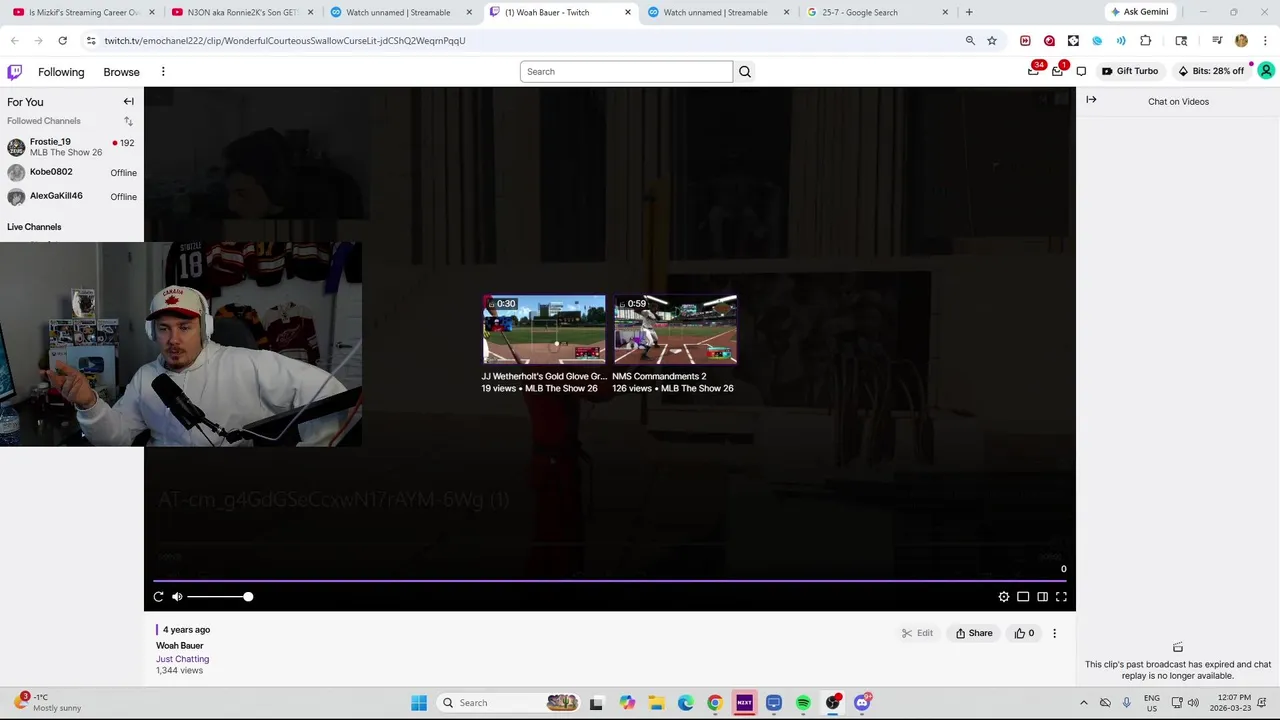Open the Following page
1280x720 pixels.
point(61,72)
